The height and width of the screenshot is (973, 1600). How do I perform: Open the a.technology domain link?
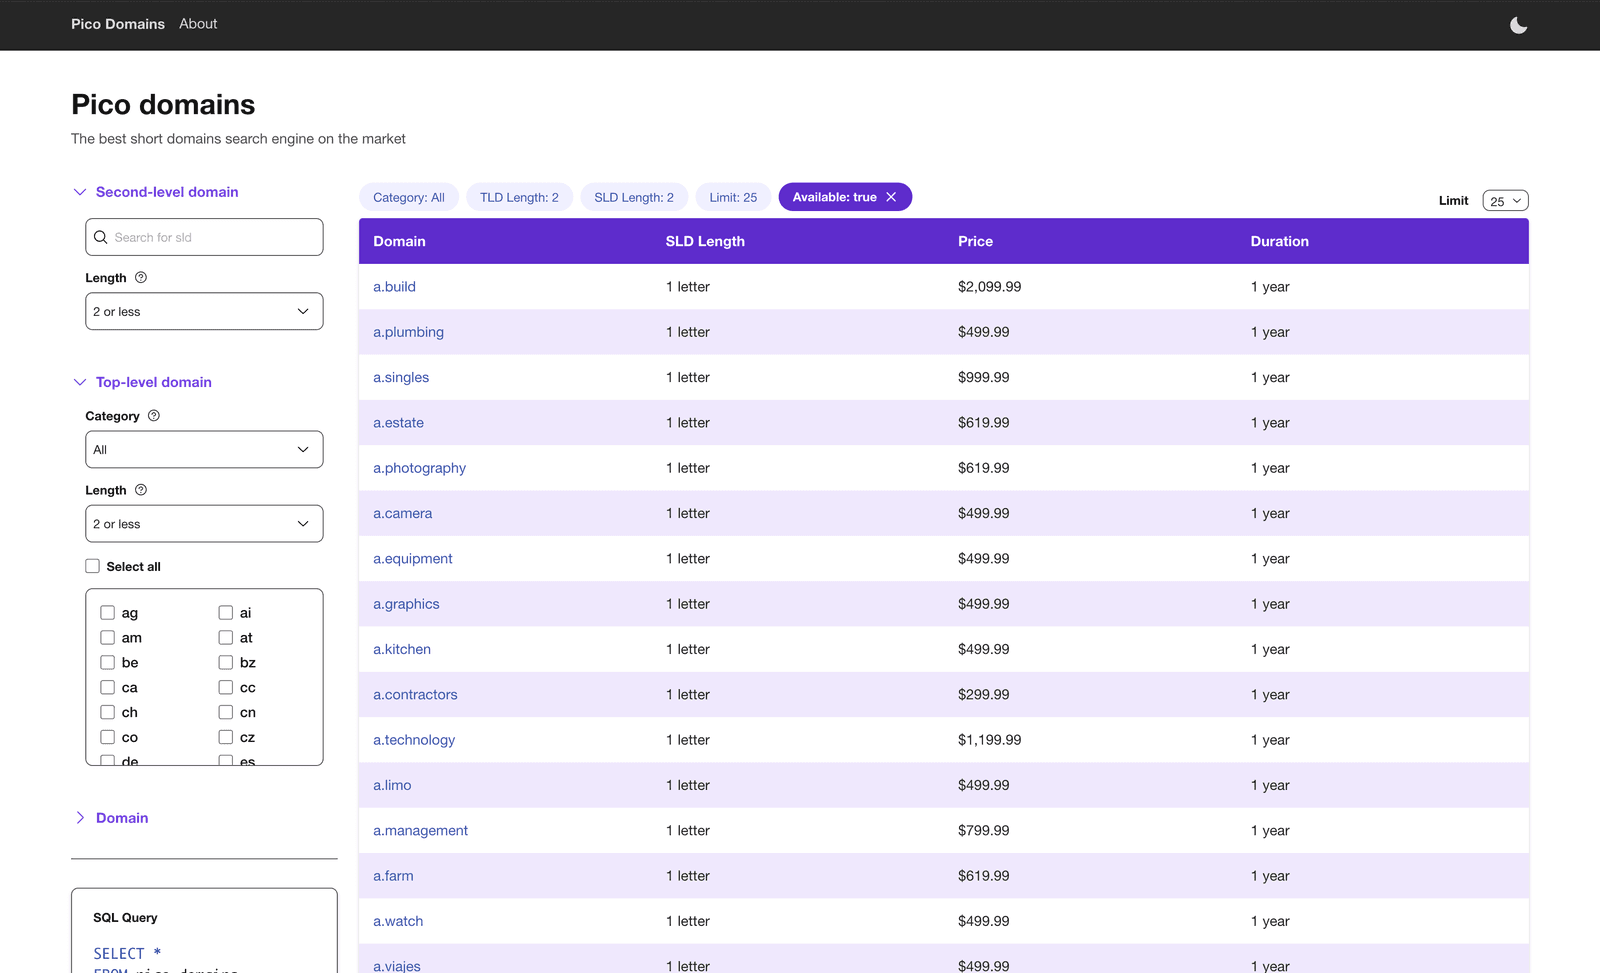tap(414, 740)
